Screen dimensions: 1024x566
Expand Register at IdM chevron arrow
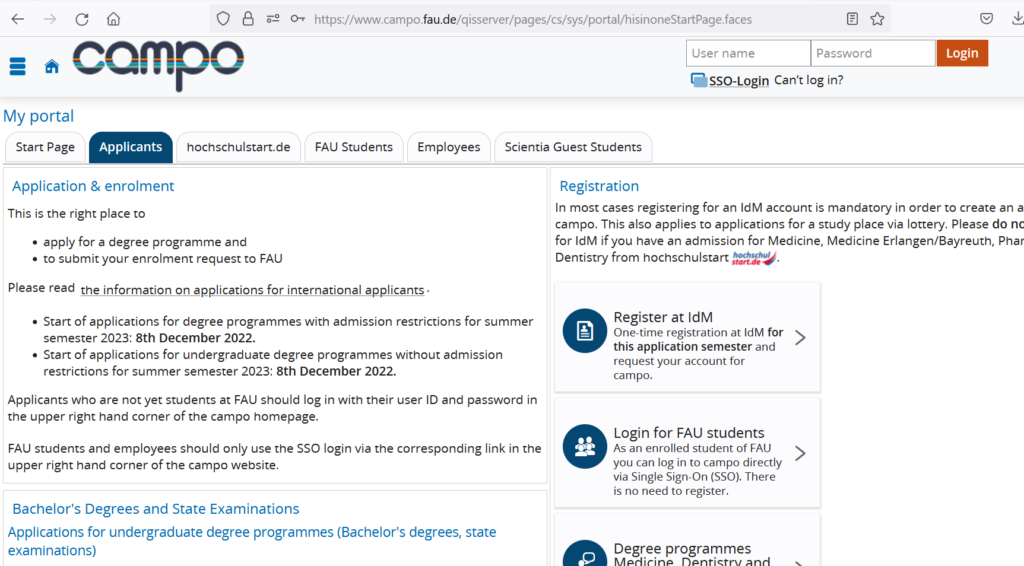point(800,338)
